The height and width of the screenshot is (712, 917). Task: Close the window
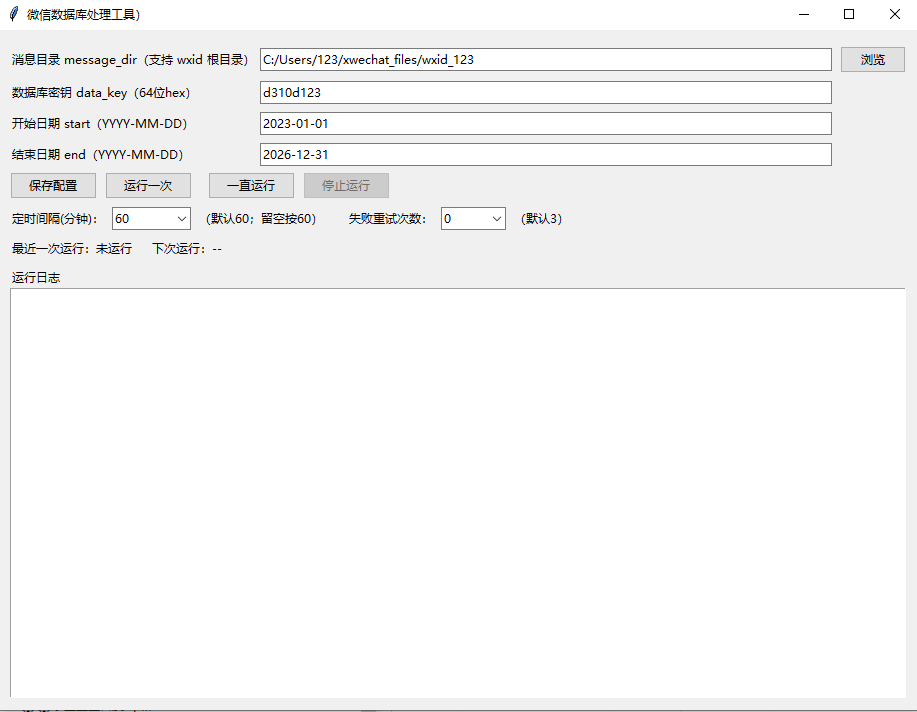pos(895,14)
